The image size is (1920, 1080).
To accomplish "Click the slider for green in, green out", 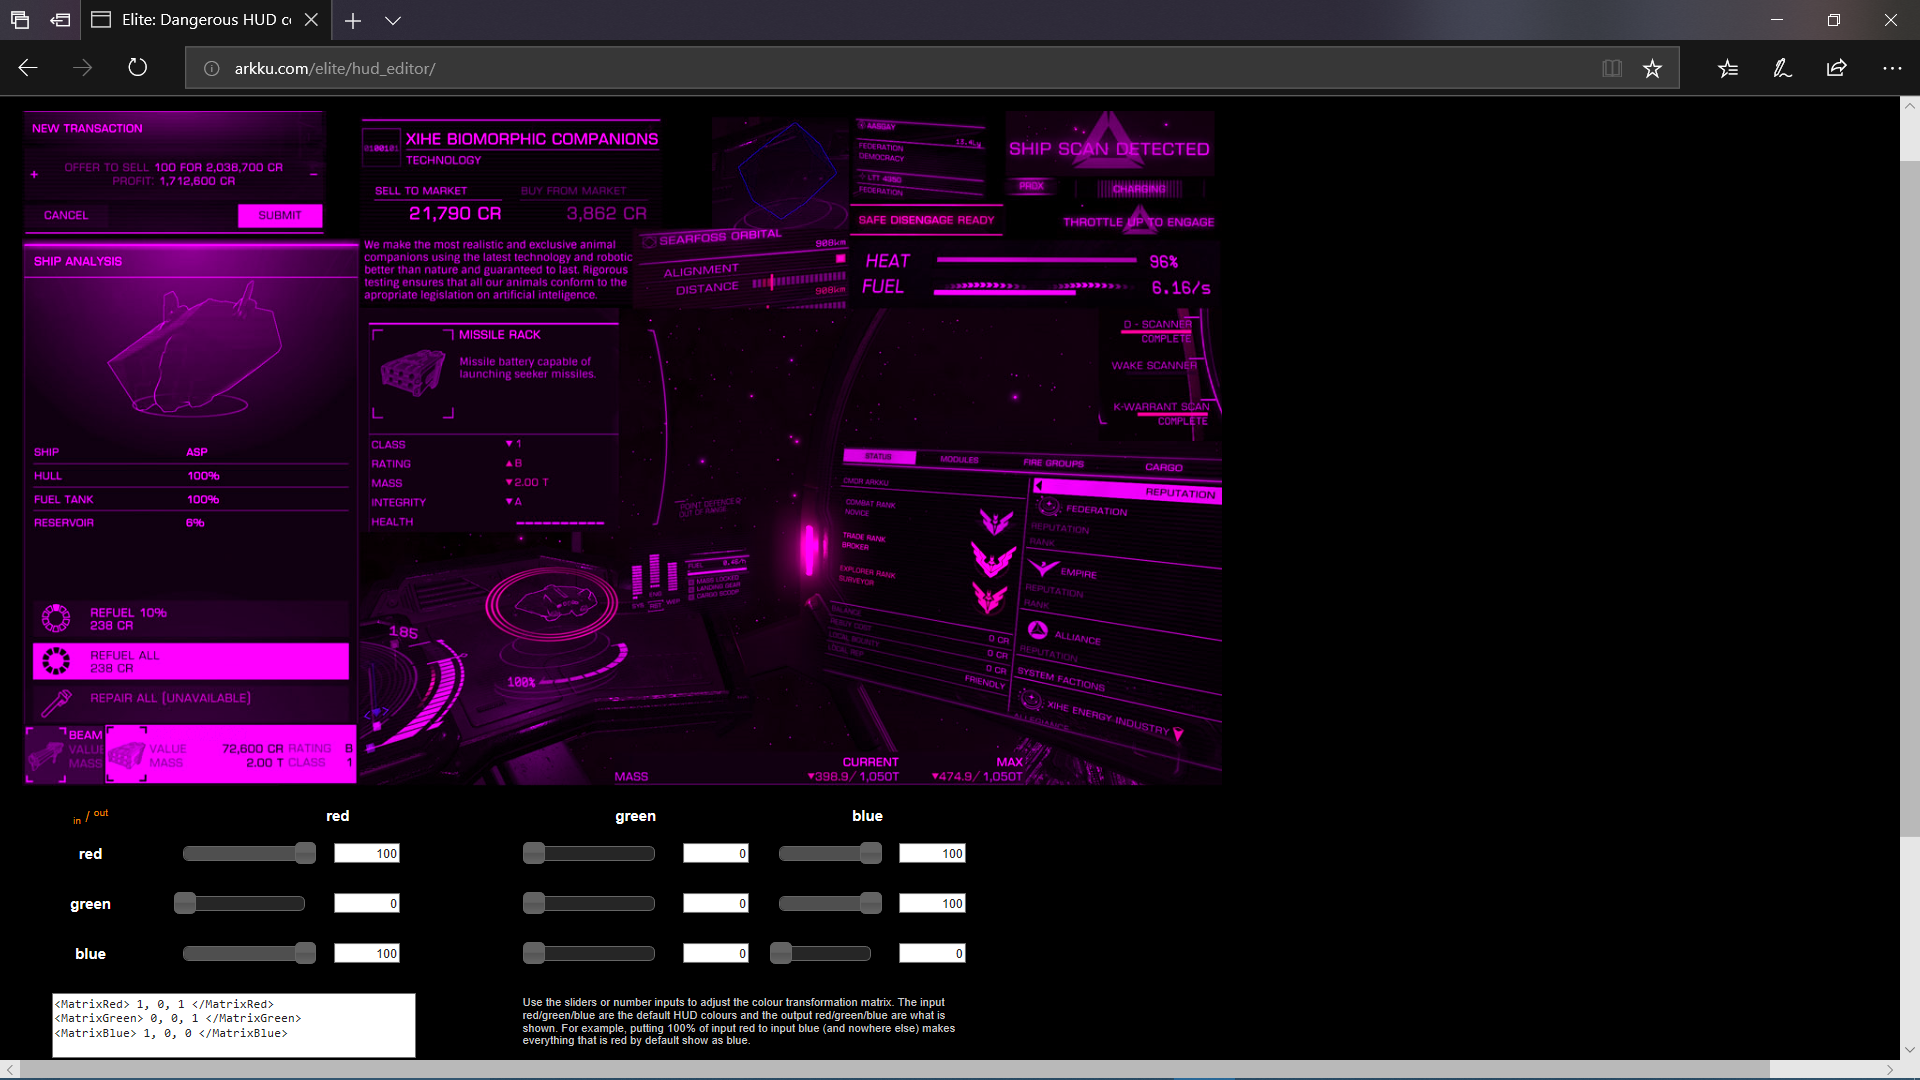I will [x=589, y=903].
